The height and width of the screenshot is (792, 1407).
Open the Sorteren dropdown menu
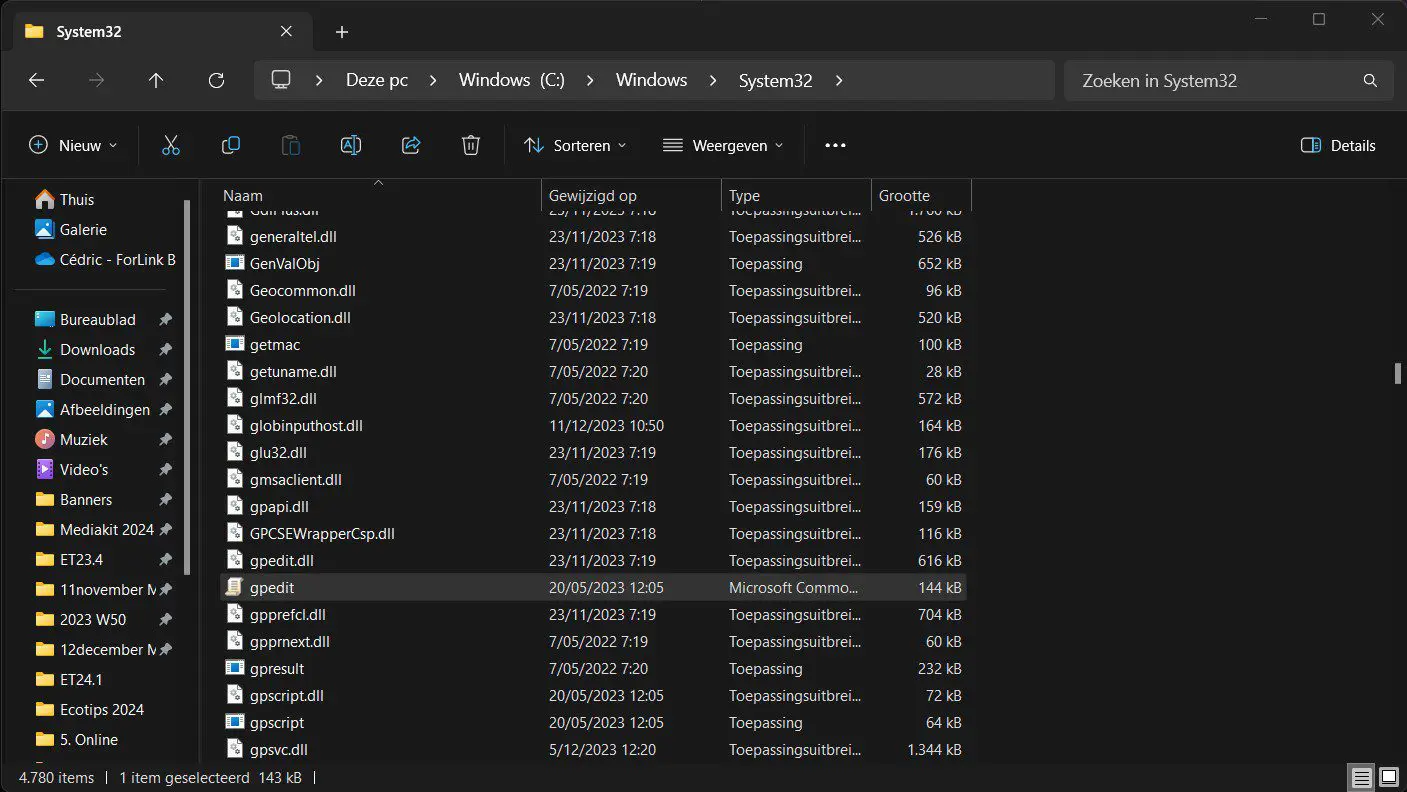tap(575, 145)
